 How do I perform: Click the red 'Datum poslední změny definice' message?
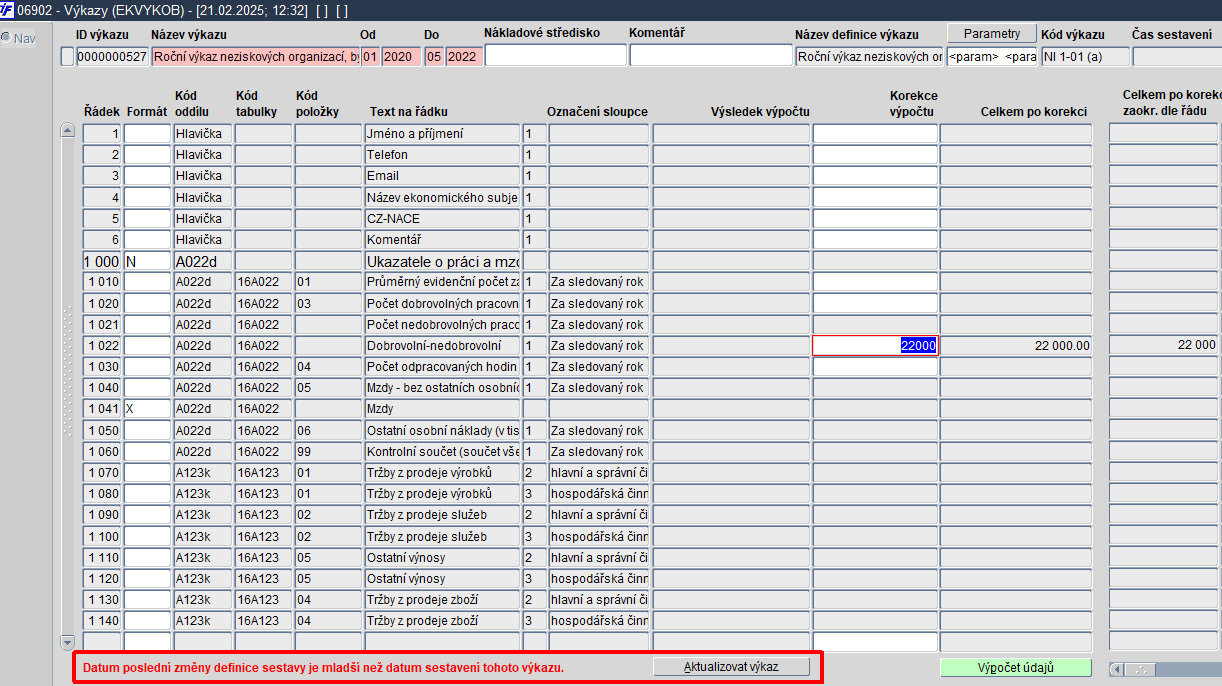323,667
